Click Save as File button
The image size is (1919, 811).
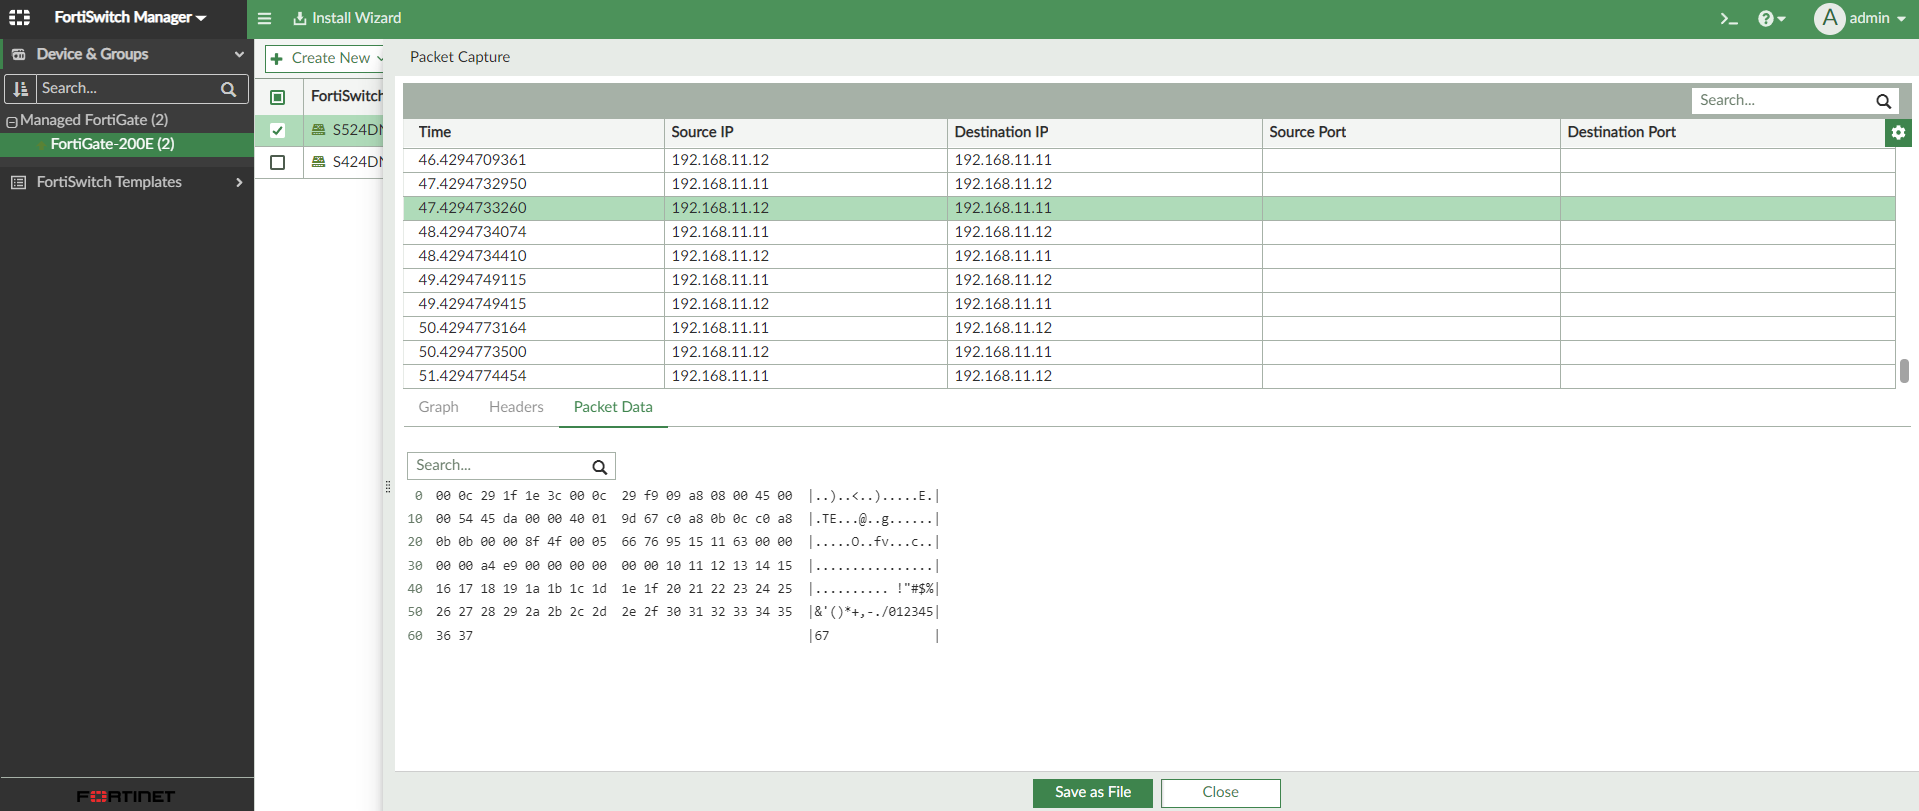pyautogui.click(x=1093, y=792)
